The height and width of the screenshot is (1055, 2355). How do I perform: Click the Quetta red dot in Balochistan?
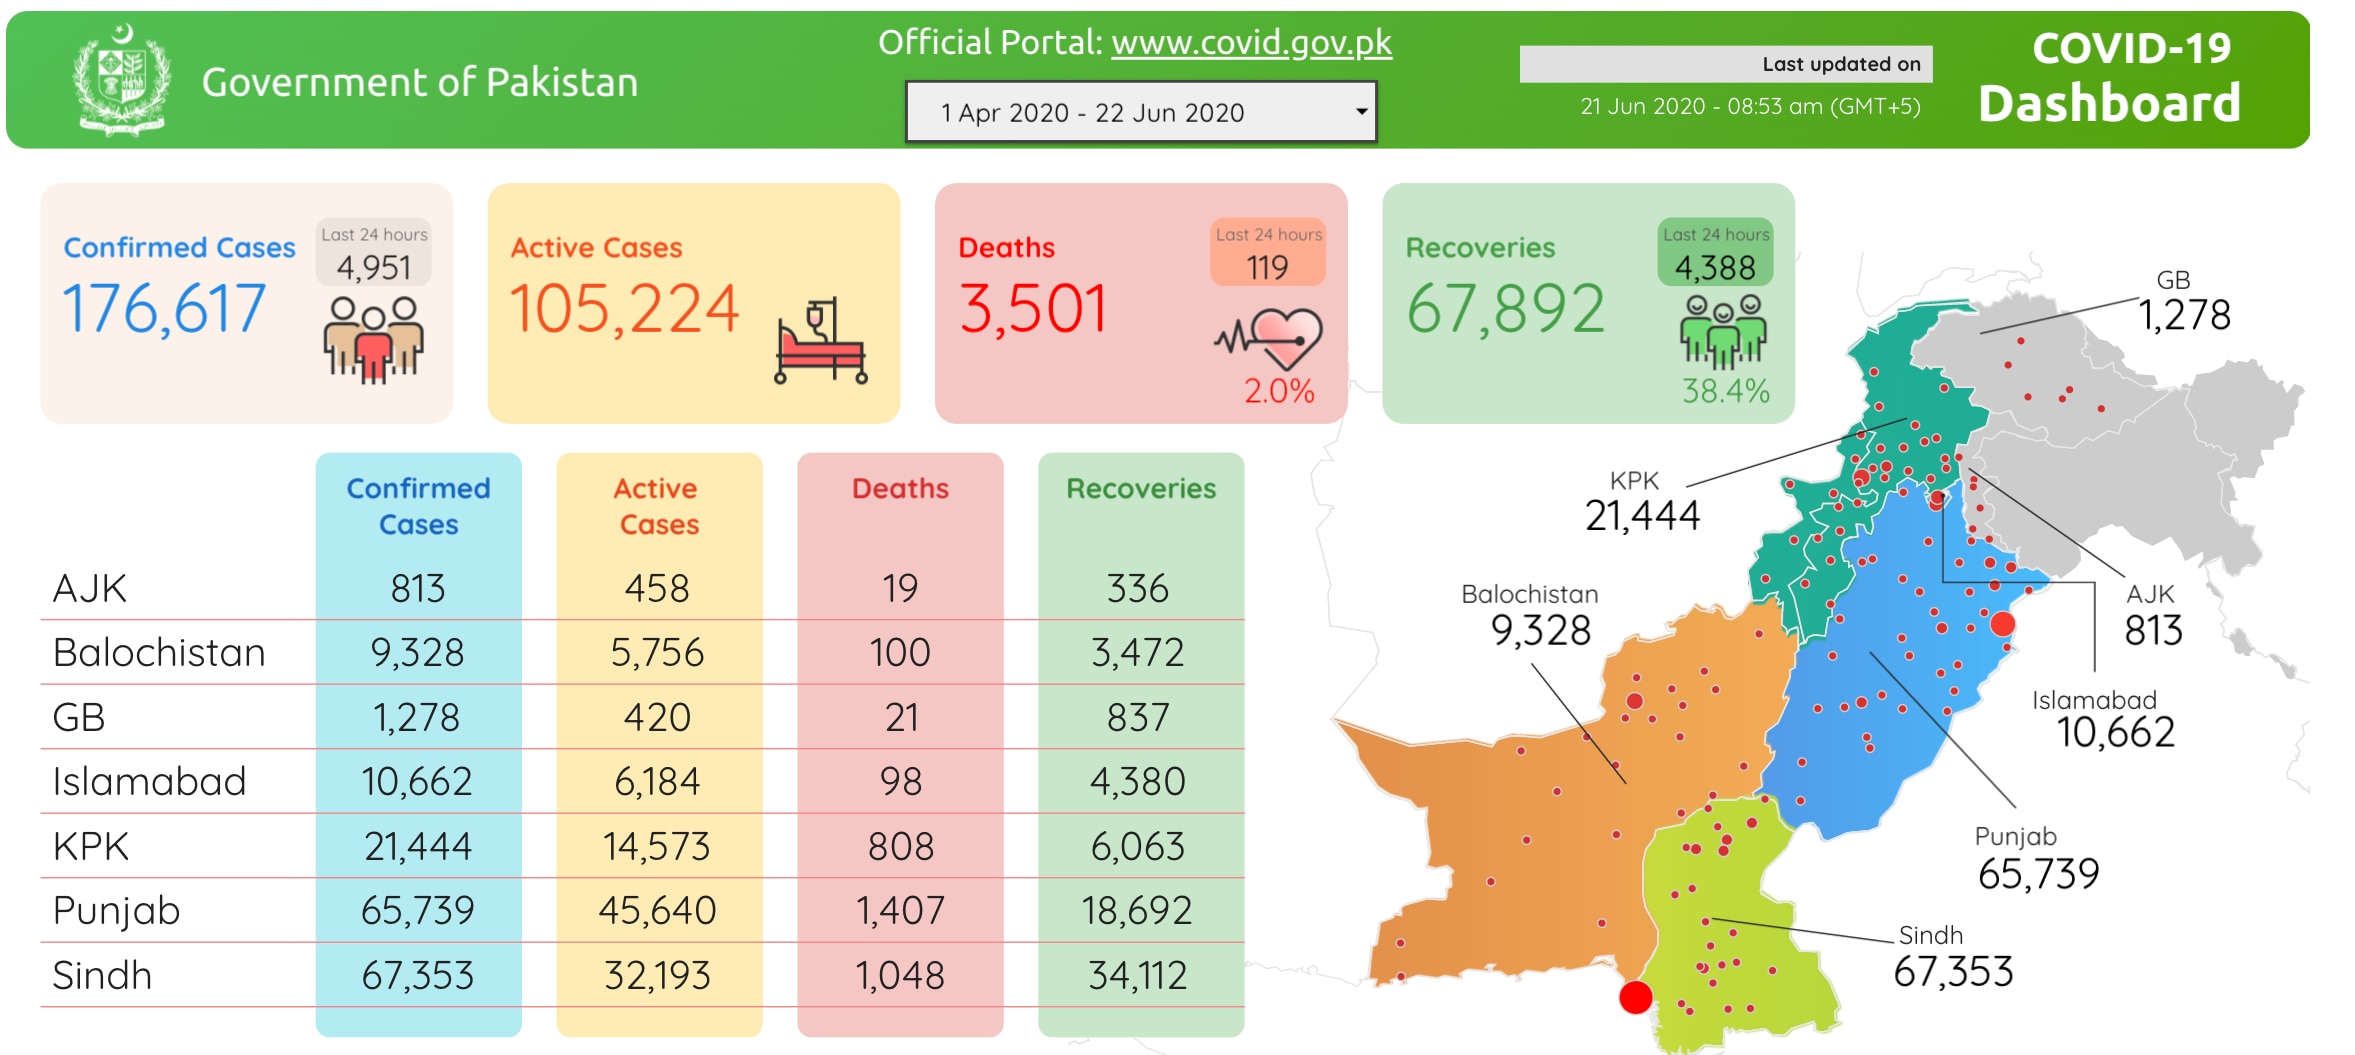pos(1634,701)
